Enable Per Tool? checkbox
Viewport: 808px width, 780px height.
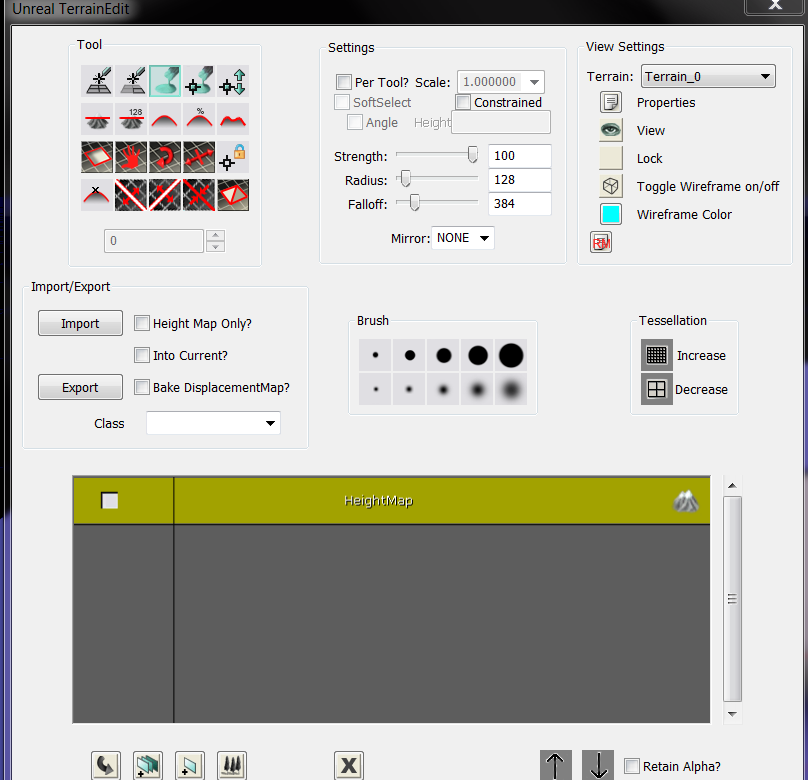point(344,82)
